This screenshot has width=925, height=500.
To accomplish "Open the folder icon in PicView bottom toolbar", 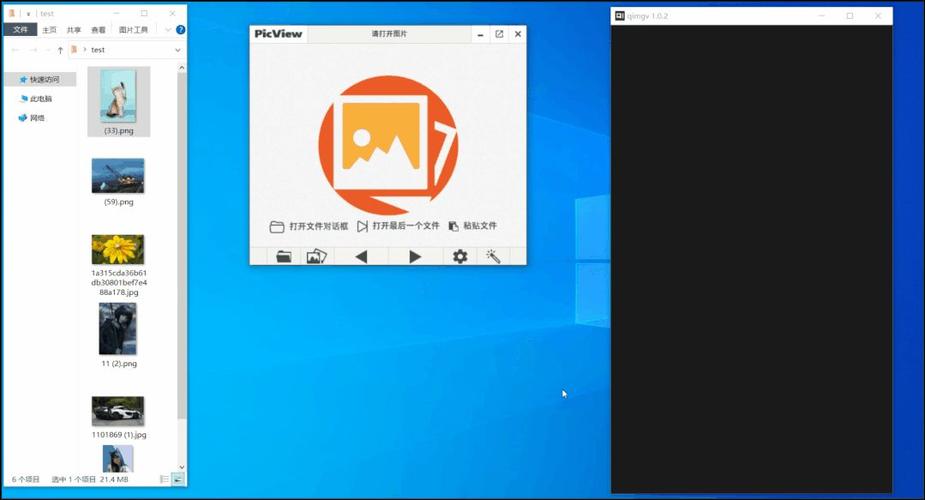I will 284,256.
